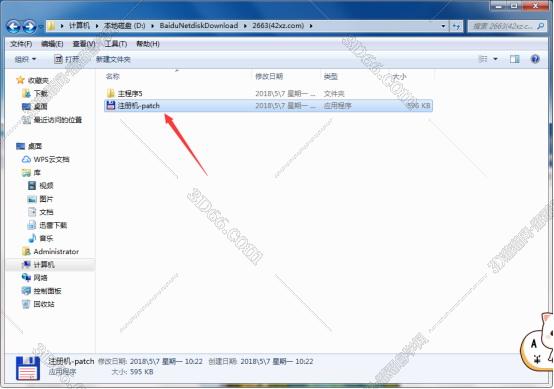Go forward with the Forward arrow button
Image resolution: width=554 pixels, height=389 pixels.
tap(30, 26)
